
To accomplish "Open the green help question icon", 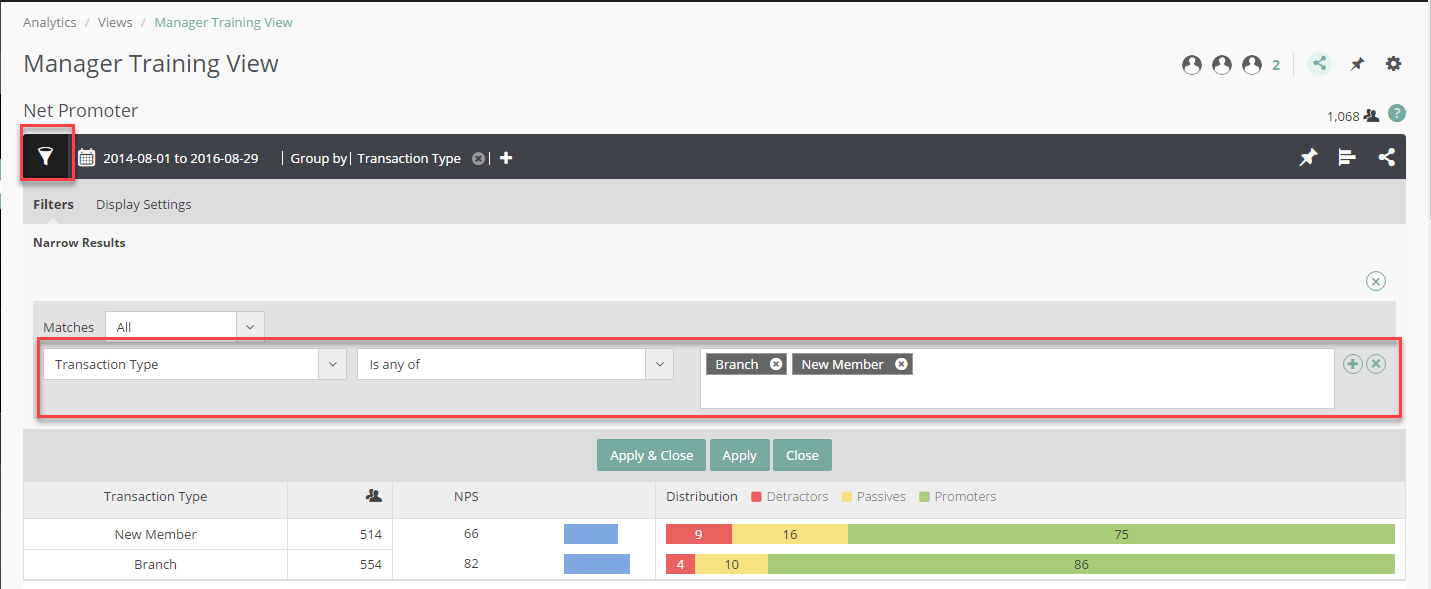I will 1397,114.
